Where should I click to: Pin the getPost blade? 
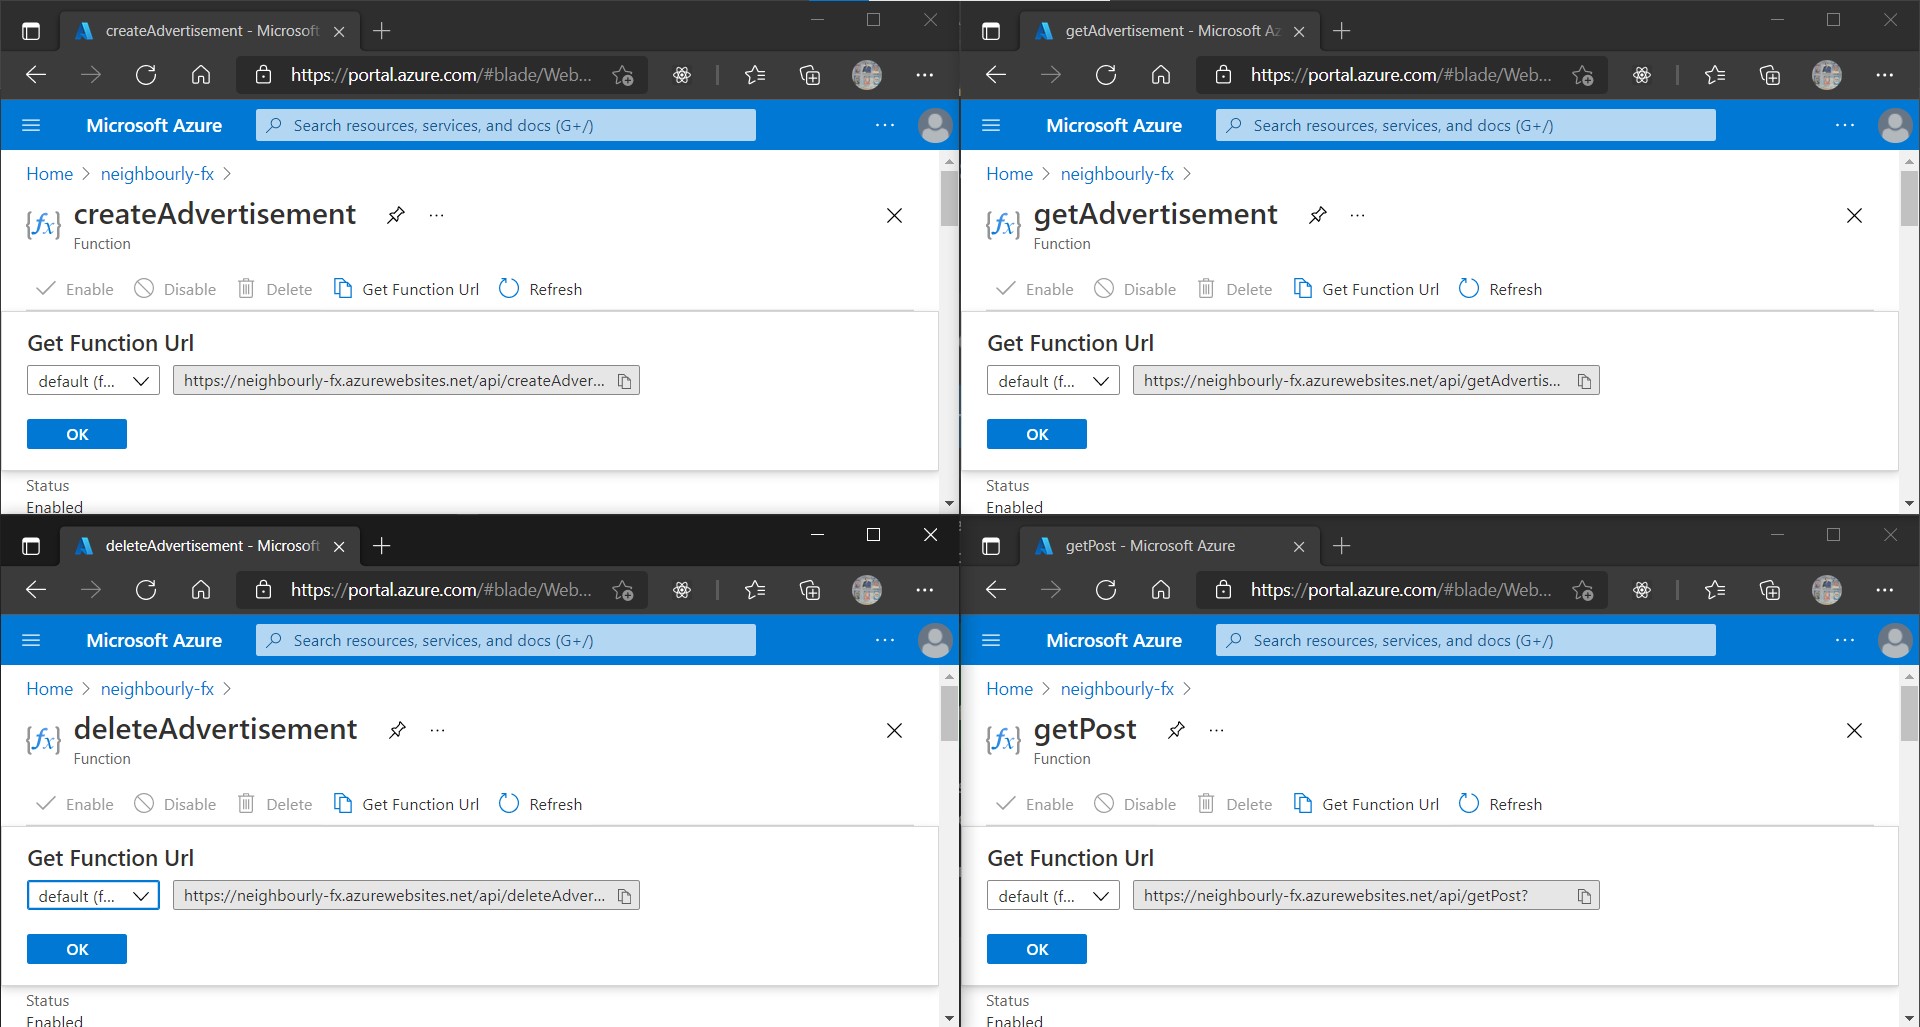1176,730
